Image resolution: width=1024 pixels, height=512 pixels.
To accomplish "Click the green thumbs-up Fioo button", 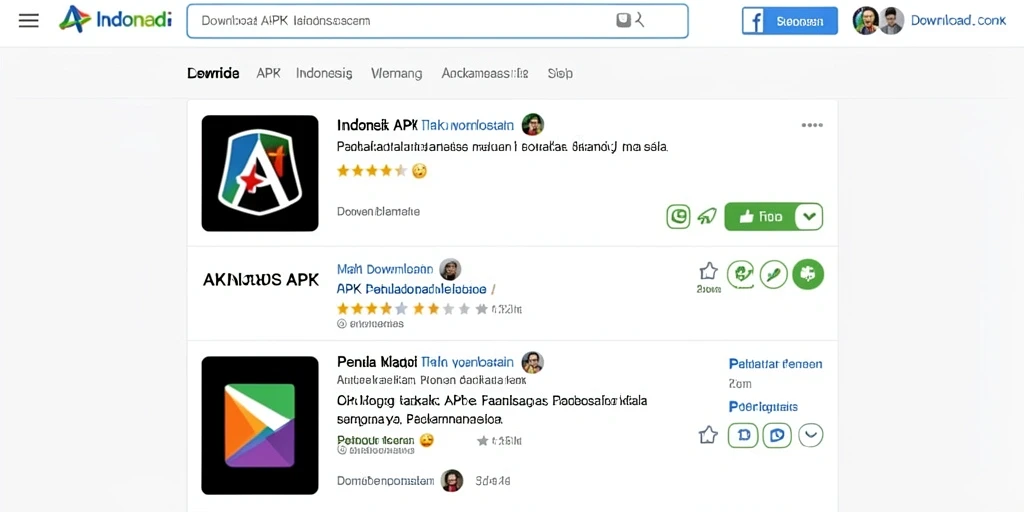I will pyautogui.click(x=760, y=217).
